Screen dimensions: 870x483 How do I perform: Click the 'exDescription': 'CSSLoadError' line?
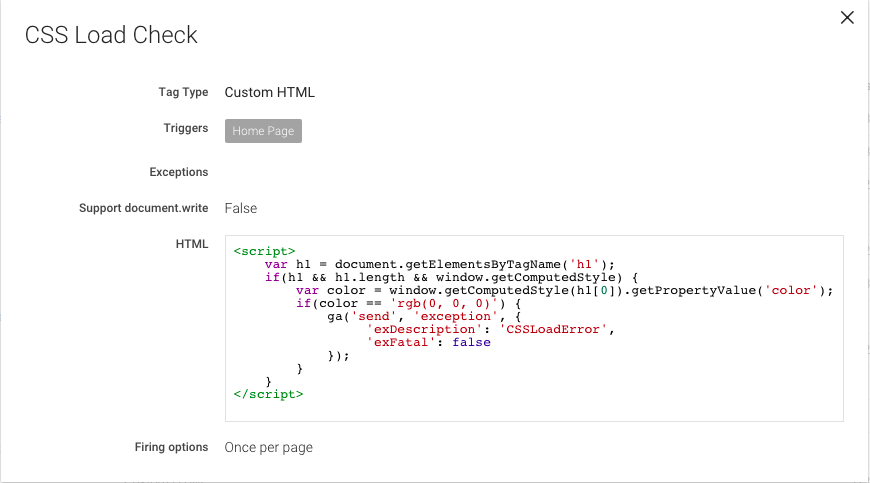[x=490, y=329]
